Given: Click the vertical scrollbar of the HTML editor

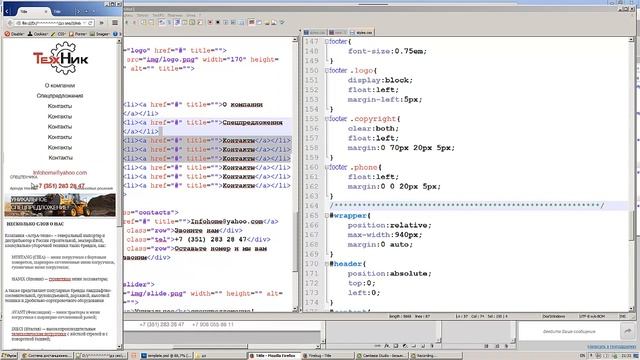Looking at the screenshot, I should (296, 174).
